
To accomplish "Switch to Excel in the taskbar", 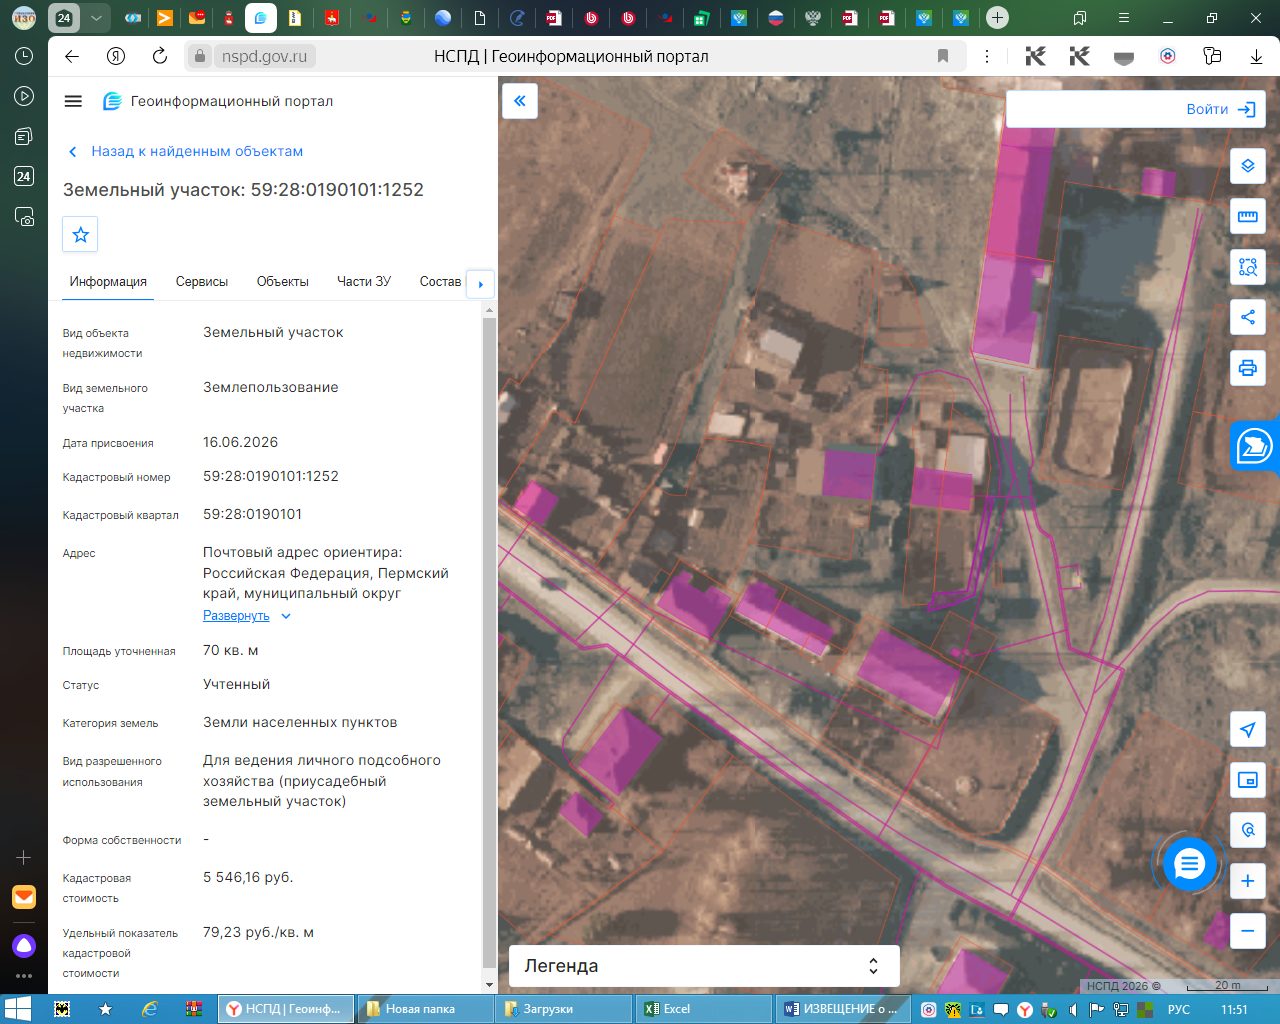I will click(703, 1008).
